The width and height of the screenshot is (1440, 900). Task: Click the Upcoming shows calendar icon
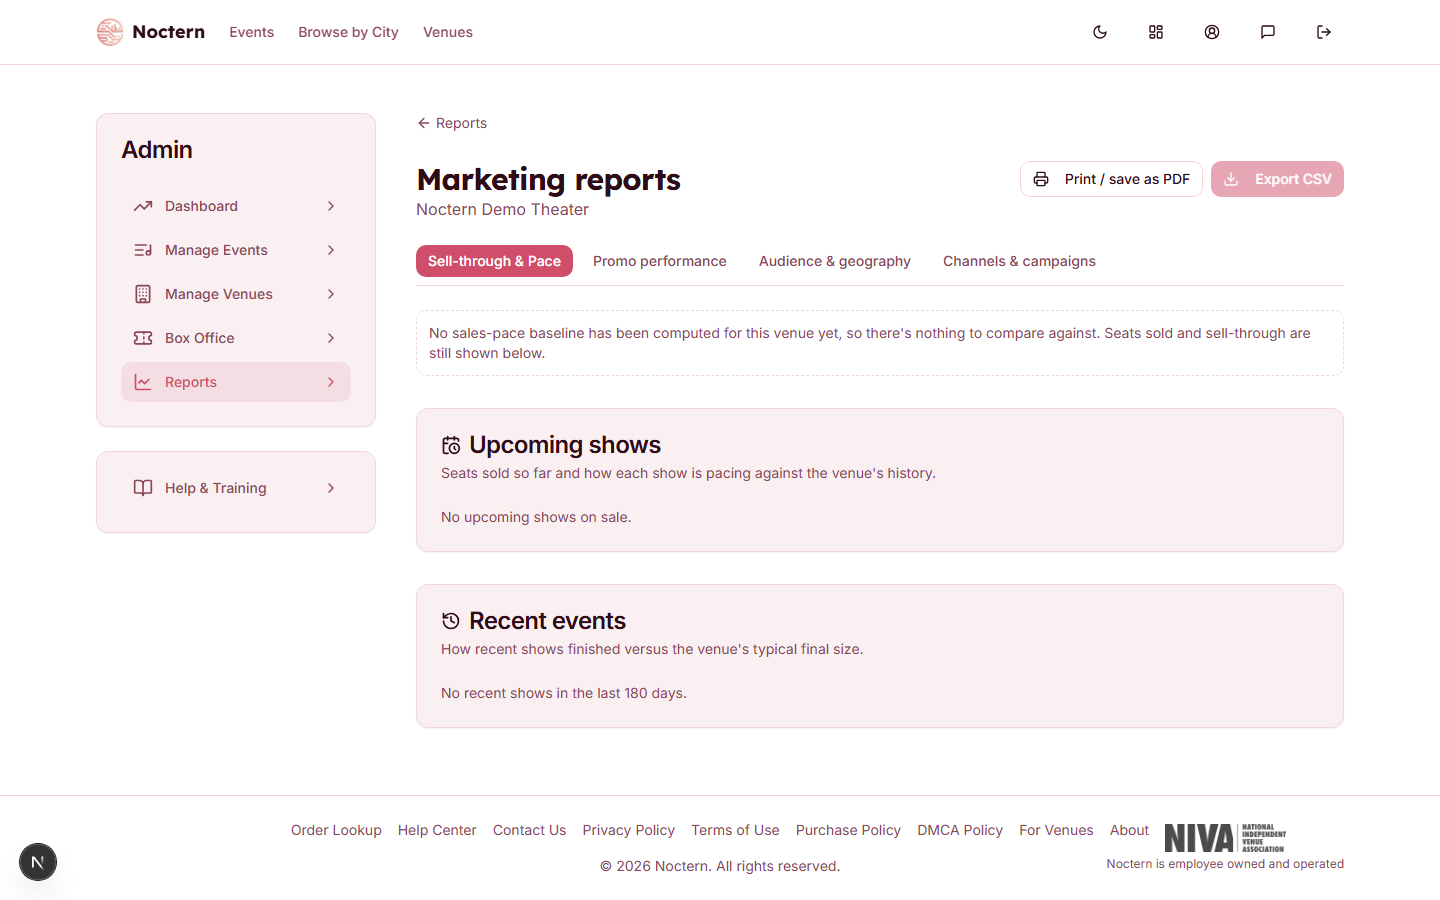pos(451,445)
